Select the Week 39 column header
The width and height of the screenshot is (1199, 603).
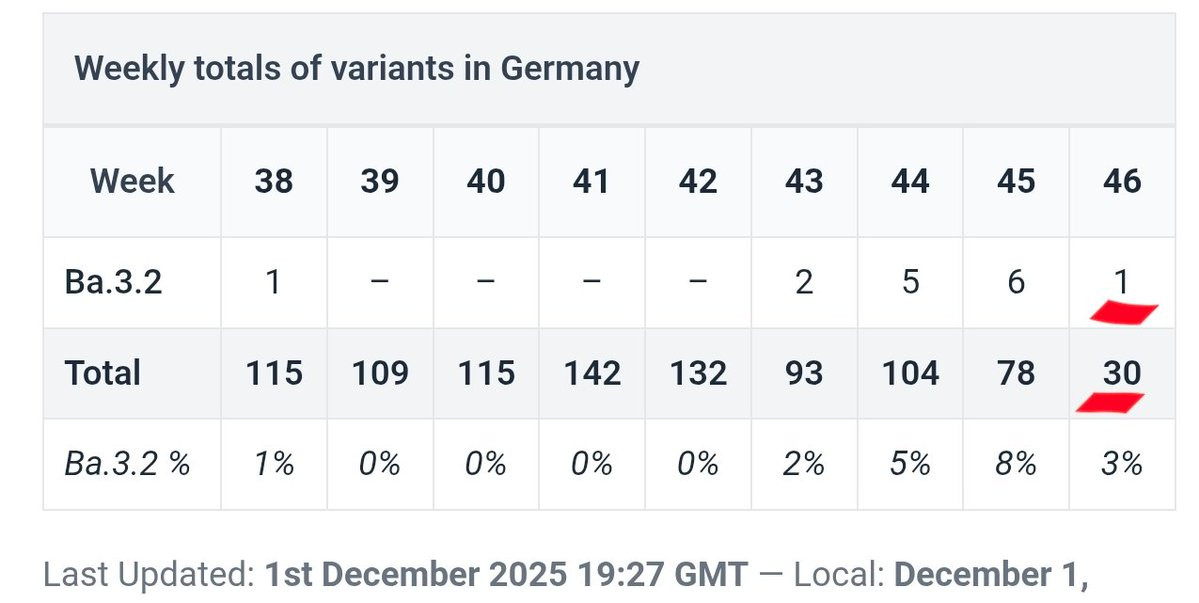(380, 181)
